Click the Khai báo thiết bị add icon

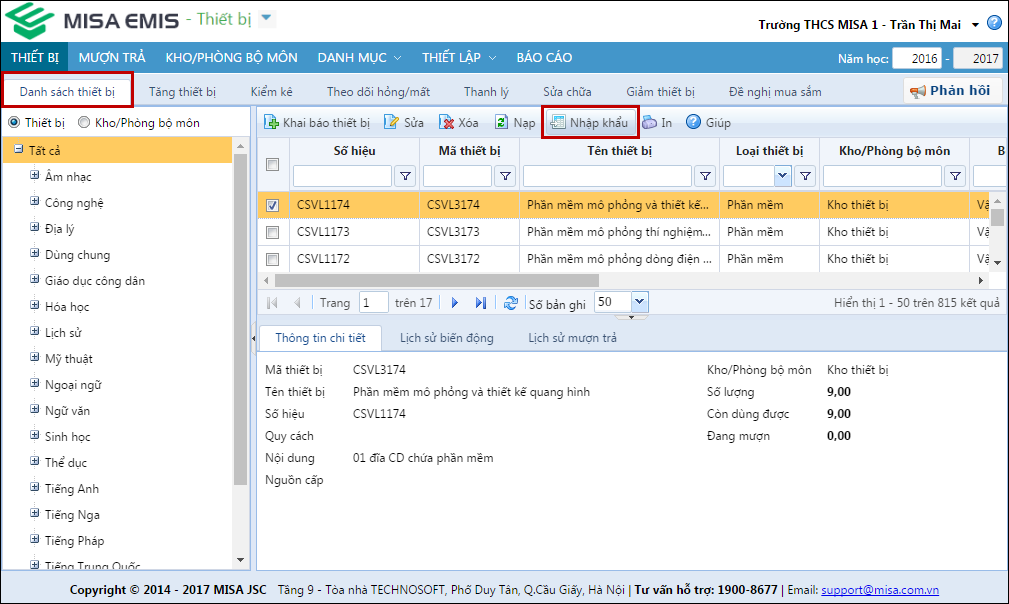(272, 122)
